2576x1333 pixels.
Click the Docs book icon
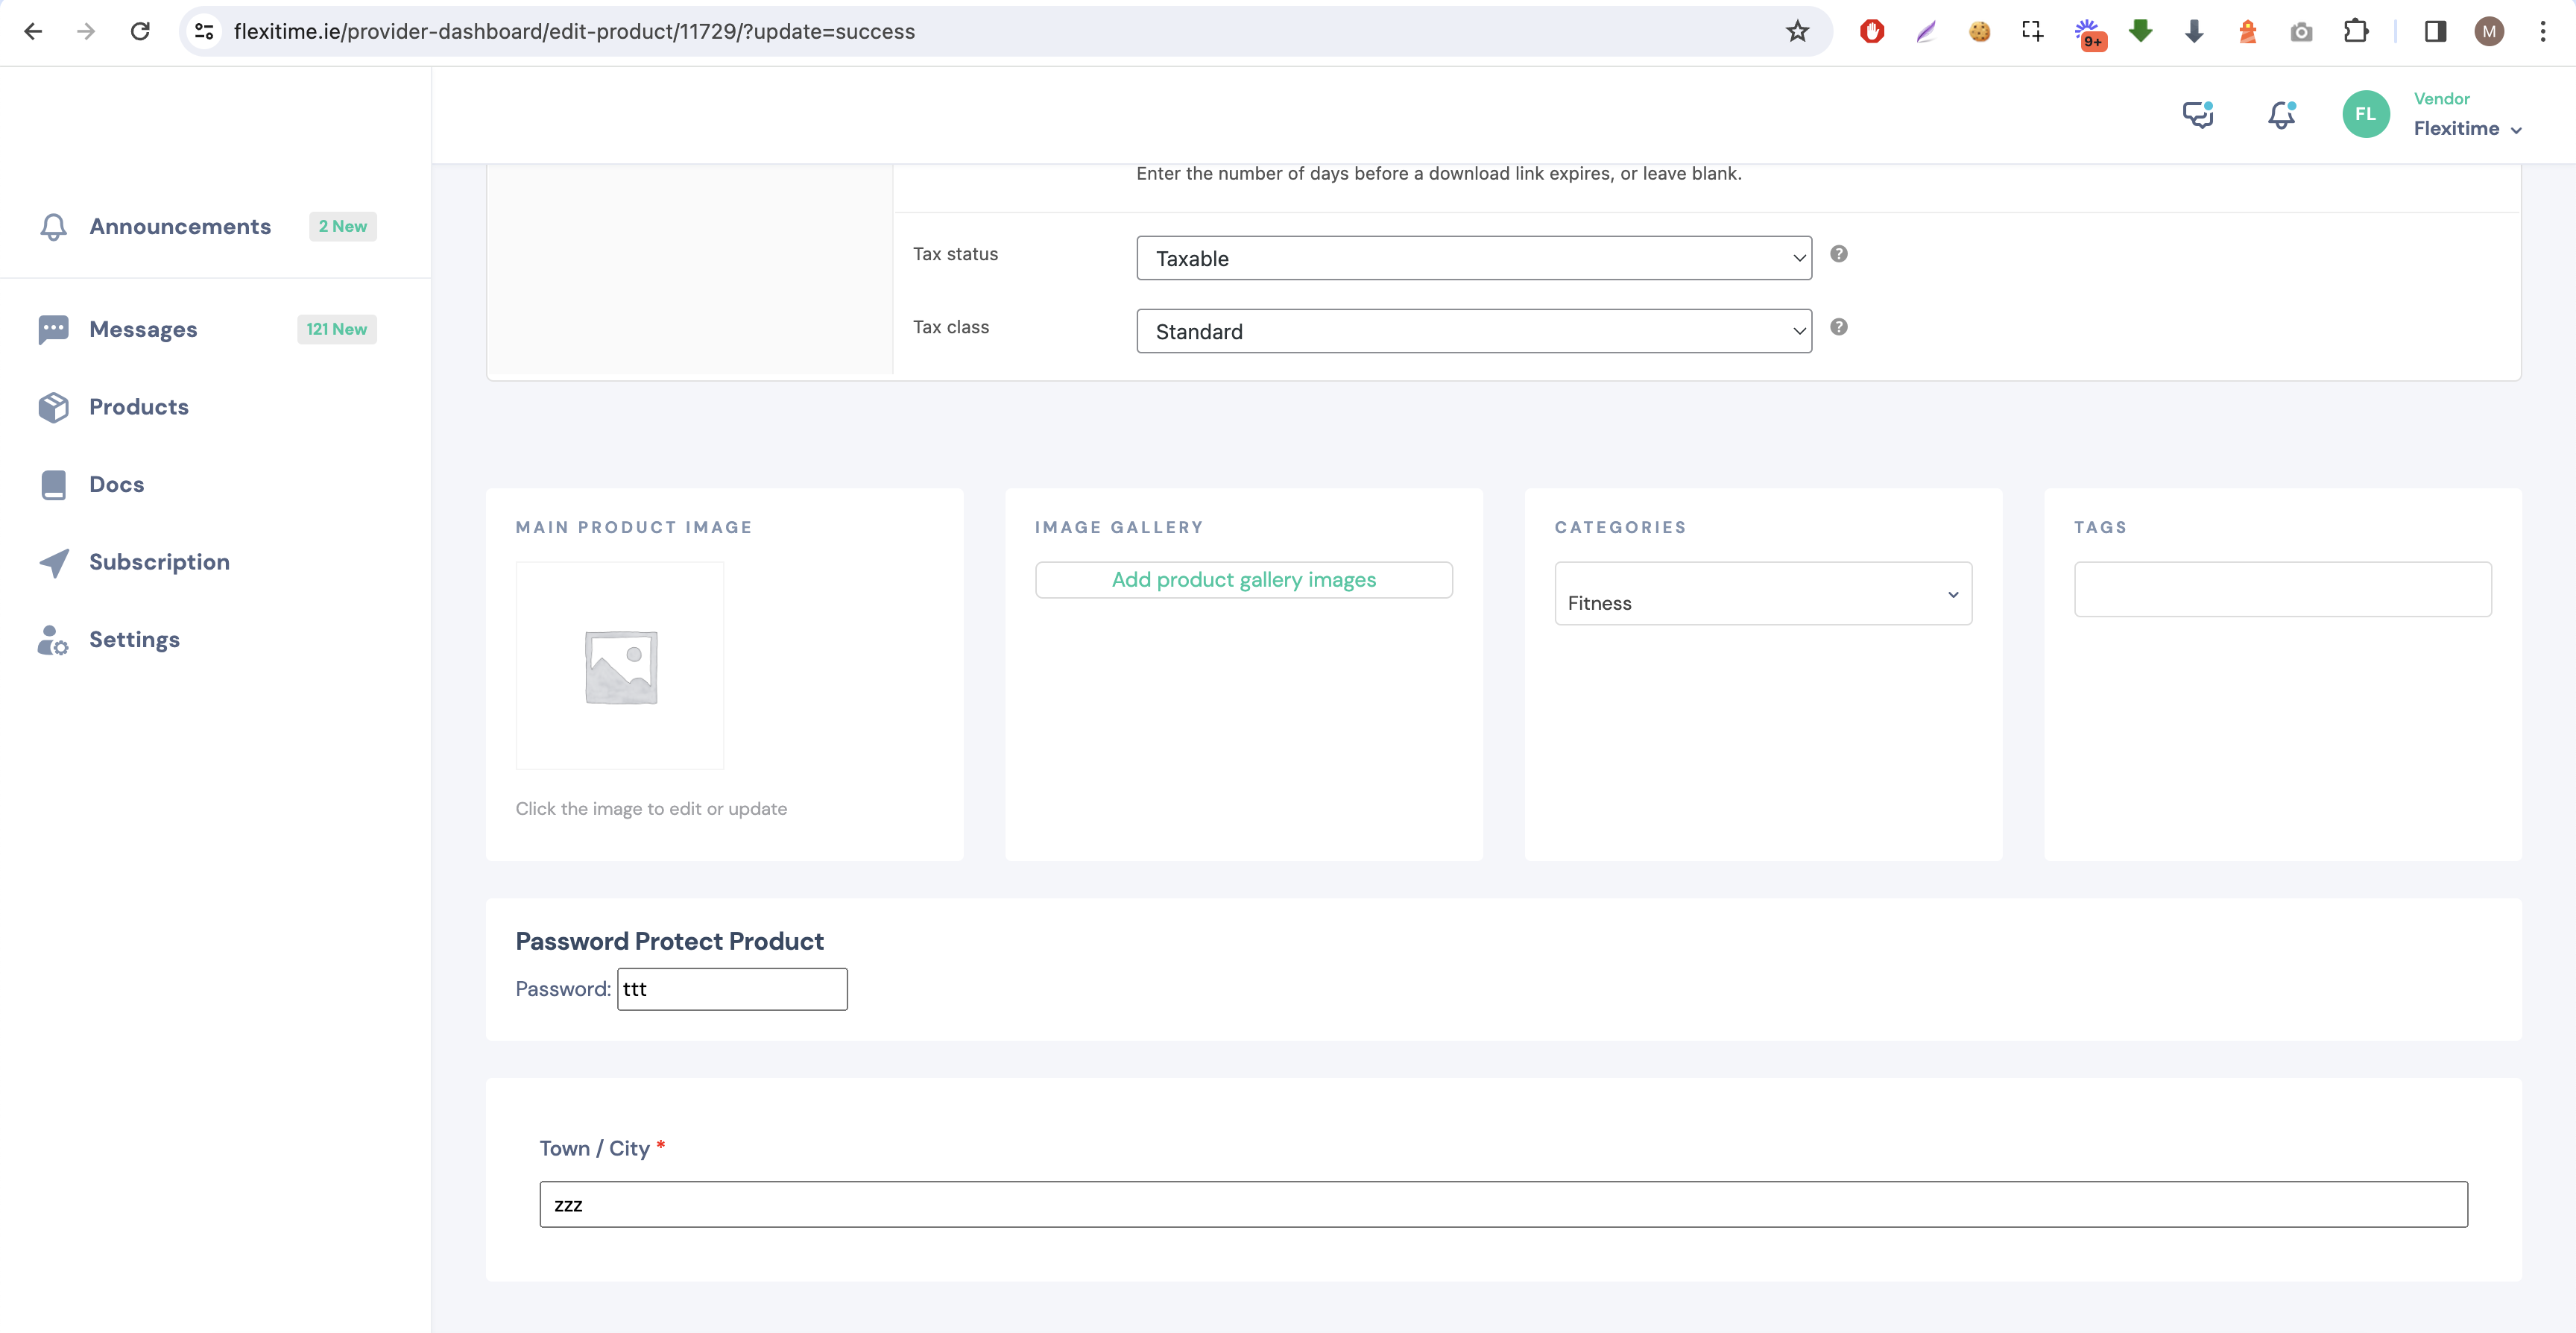[53, 485]
